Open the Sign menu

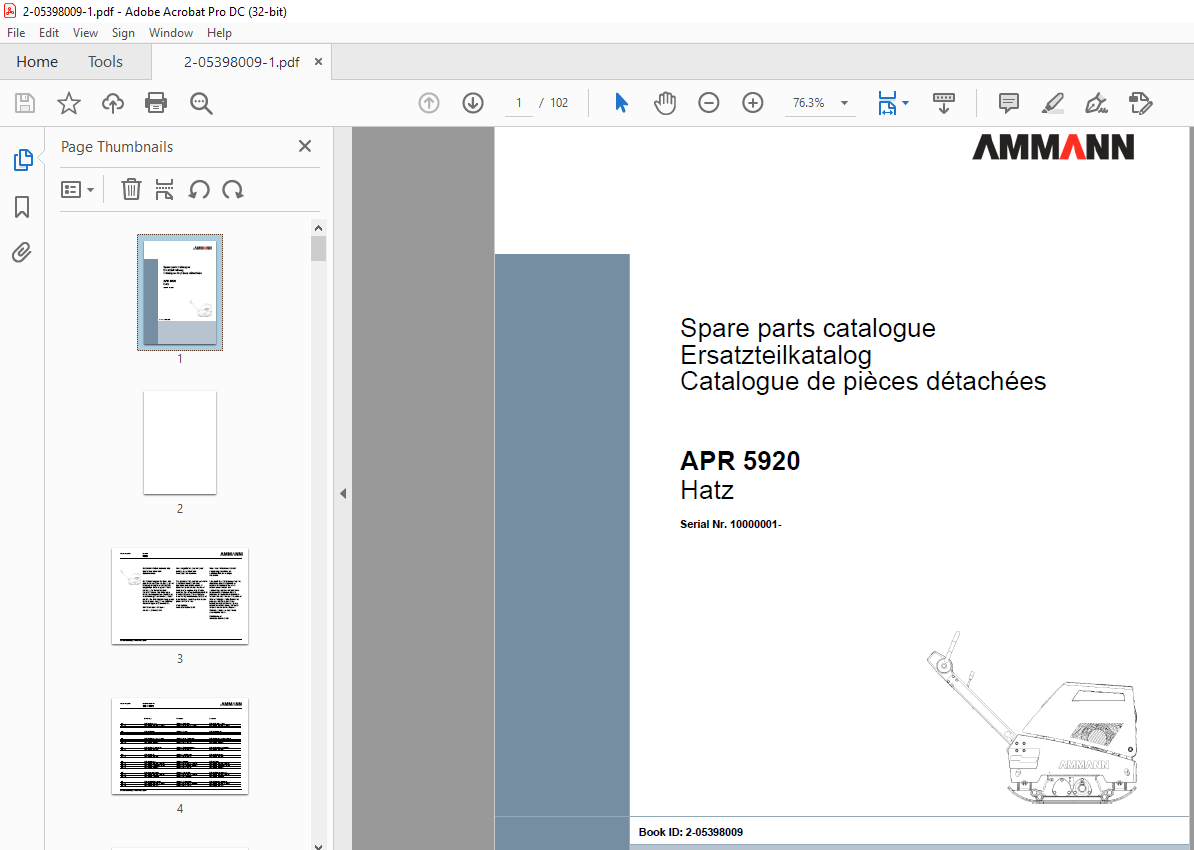coord(123,33)
